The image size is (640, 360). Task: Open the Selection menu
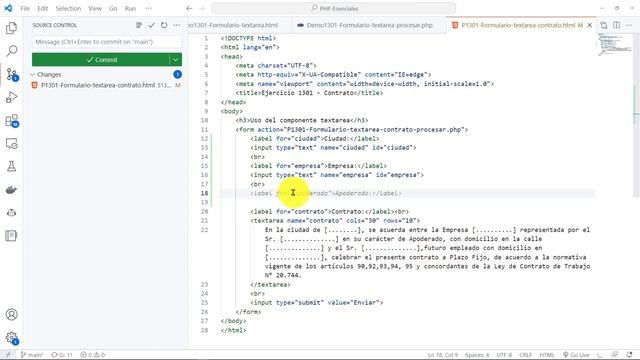68,8
